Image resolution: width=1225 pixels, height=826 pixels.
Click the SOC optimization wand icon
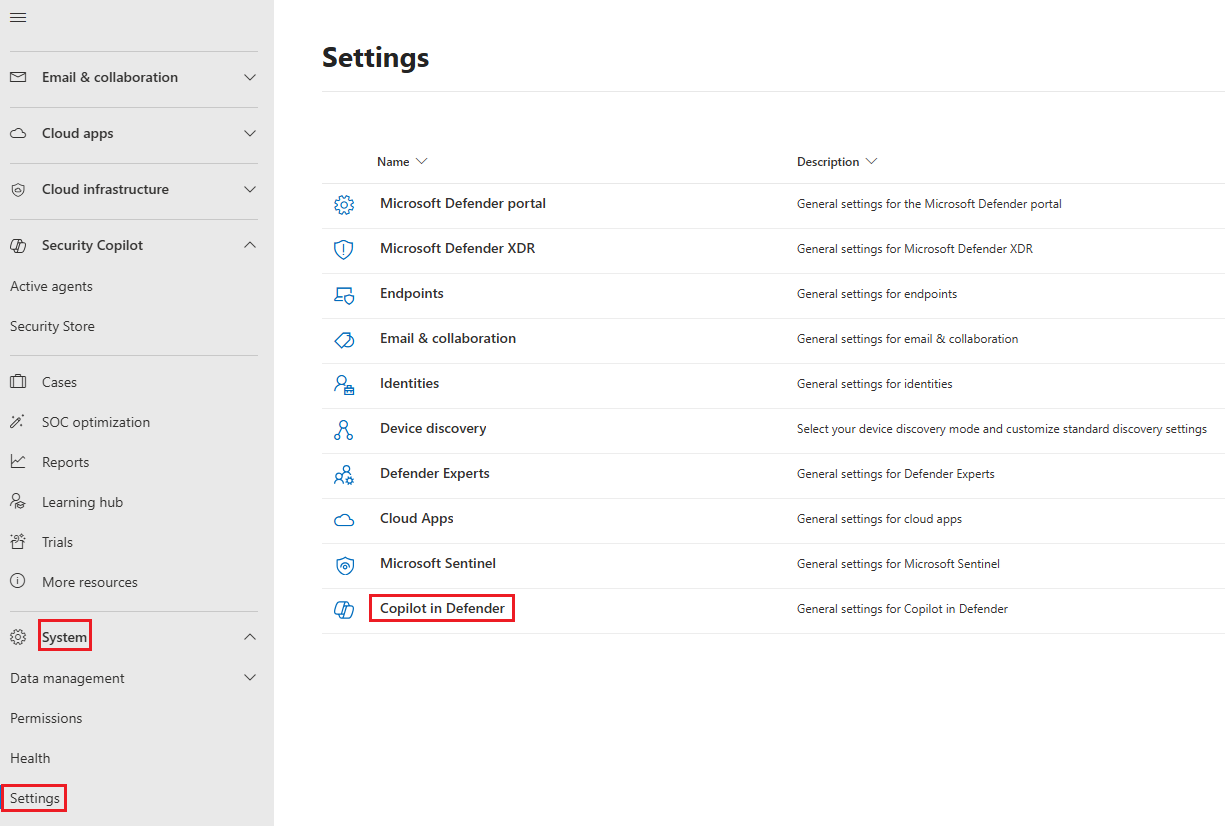coord(18,422)
